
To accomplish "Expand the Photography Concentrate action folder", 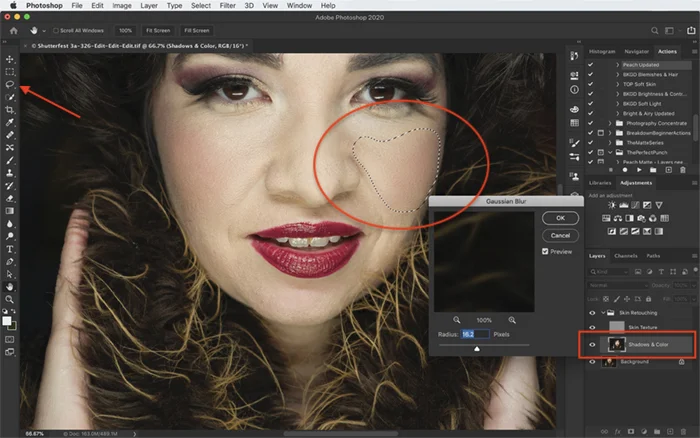I will [x=610, y=121].
